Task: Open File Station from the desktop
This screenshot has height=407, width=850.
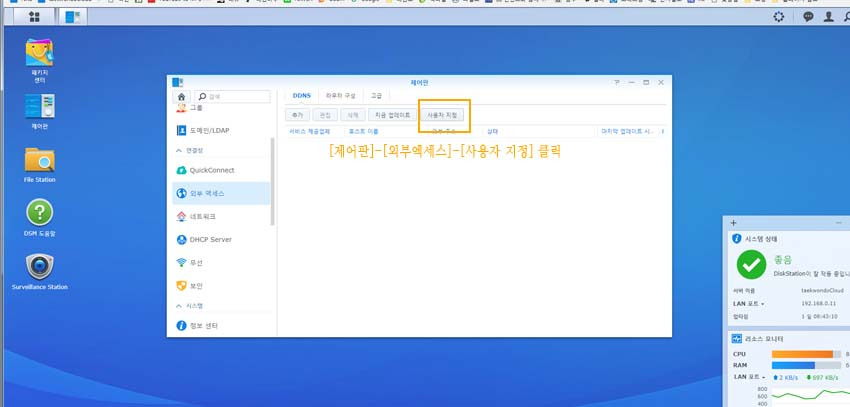Action: 40,160
